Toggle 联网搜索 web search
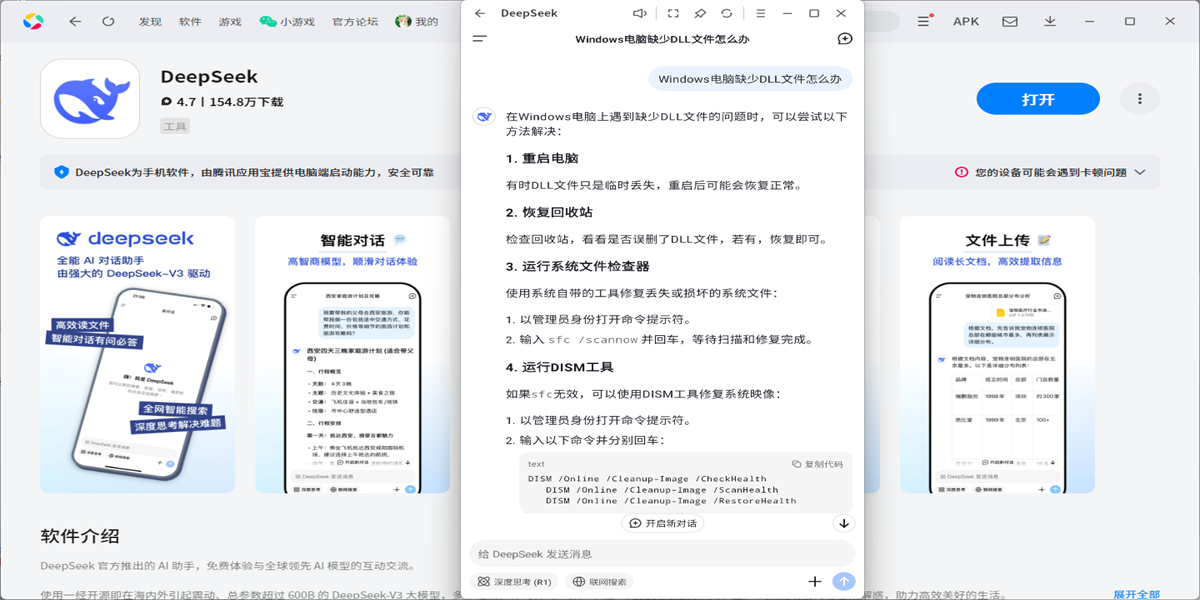Viewport: 1200px width, 600px height. pos(599,581)
